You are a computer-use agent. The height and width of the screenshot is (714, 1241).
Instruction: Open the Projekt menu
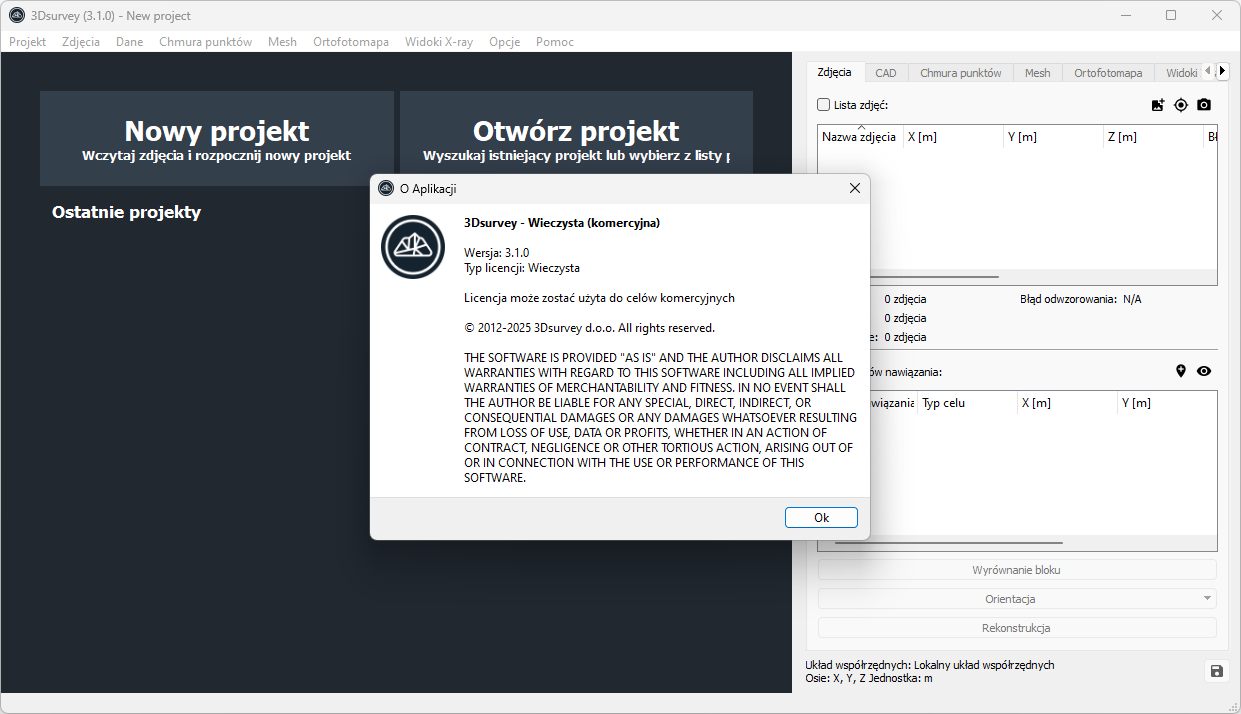coord(28,42)
